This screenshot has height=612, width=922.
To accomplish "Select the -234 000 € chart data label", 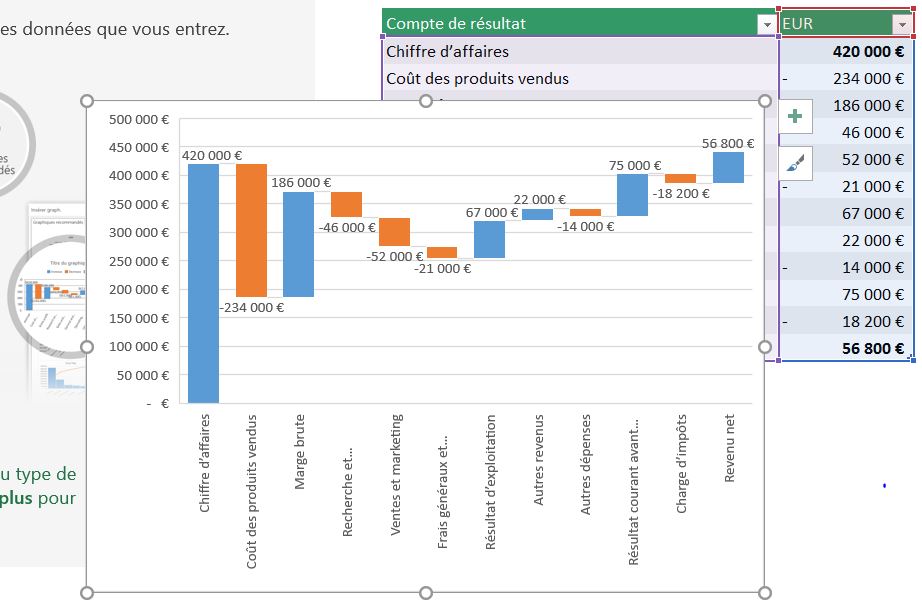I will click(252, 307).
